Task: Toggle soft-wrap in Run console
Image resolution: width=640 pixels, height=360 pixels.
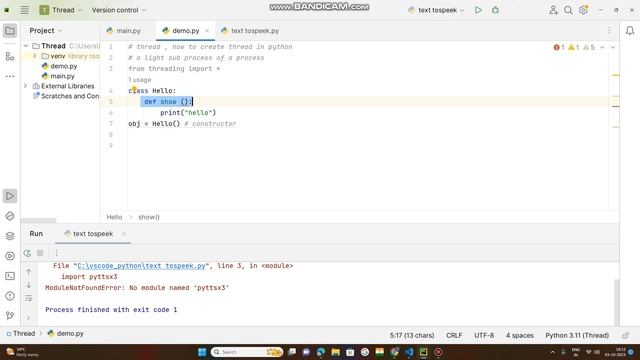Action: tap(29, 298)
